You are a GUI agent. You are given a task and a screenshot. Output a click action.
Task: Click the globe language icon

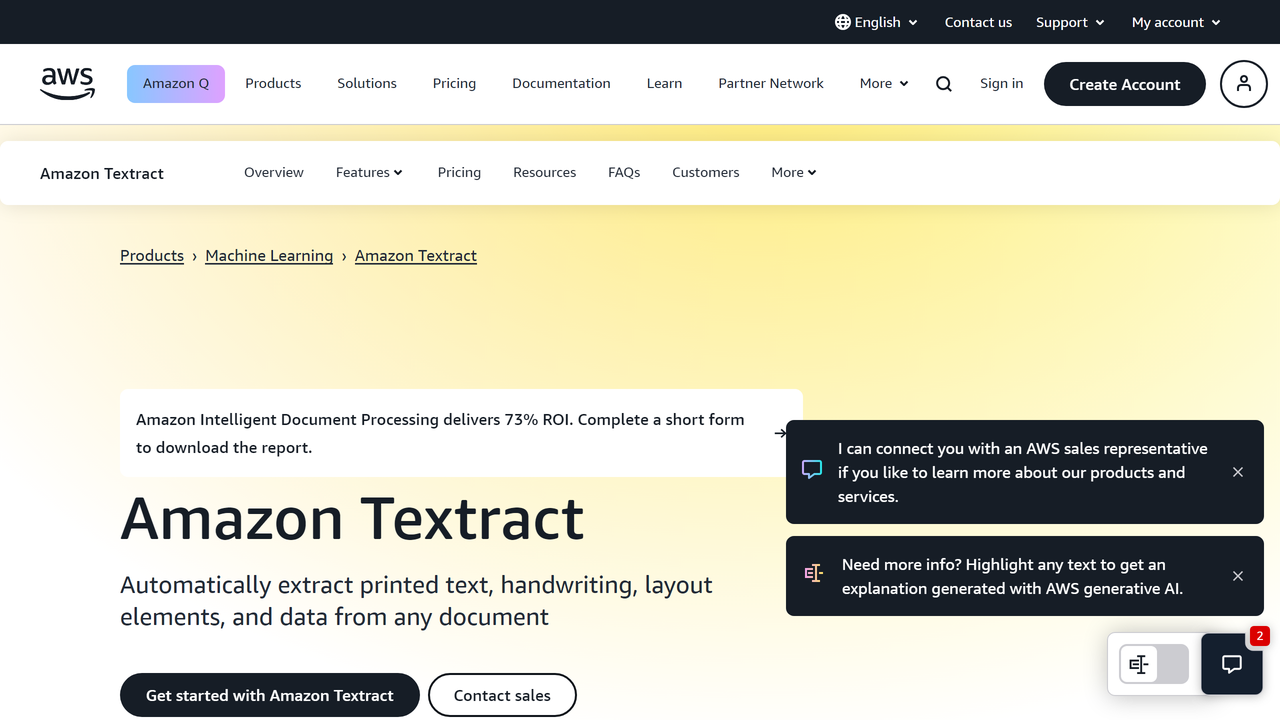tap(843, 22)
